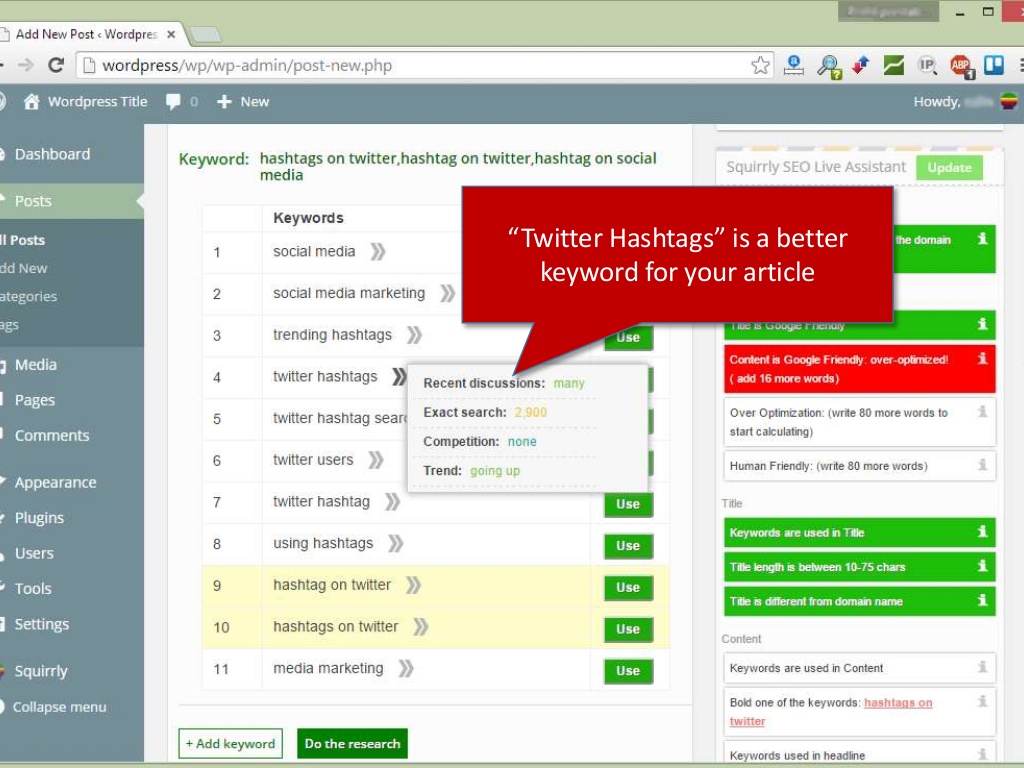The width and height of the screenshot is (1024, 768).
Task: Expand details arrows for hashtag on twitter
Action: coord(413,585)
